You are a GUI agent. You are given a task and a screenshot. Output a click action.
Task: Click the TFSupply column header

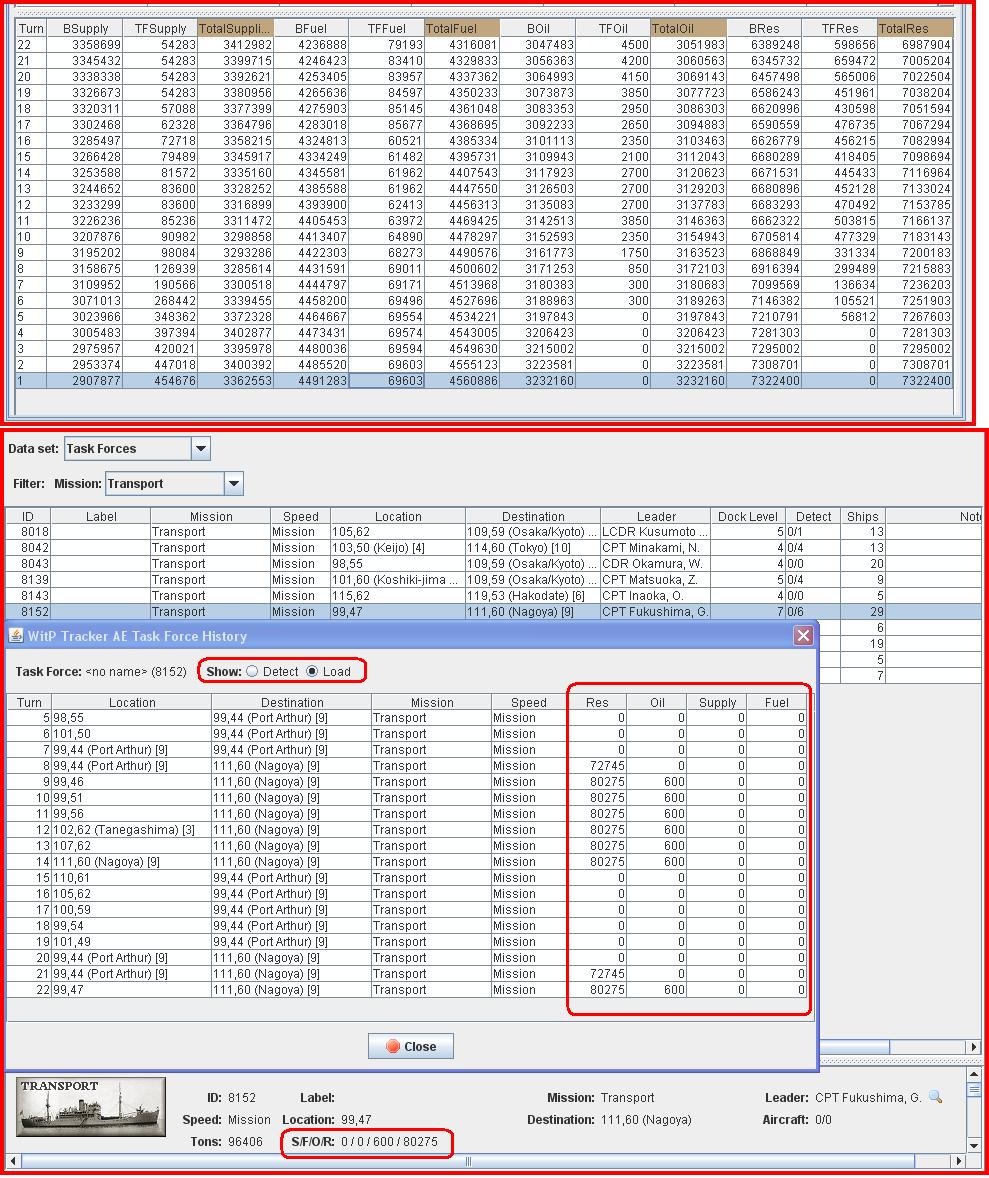tap(160, 29)
